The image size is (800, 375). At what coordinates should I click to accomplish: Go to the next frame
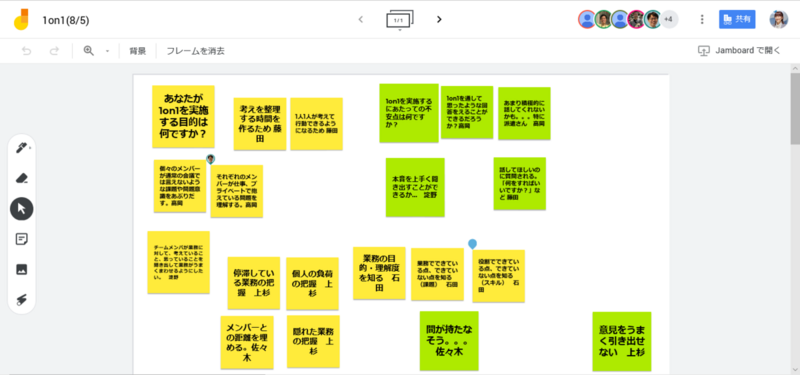tap(439, 19)
